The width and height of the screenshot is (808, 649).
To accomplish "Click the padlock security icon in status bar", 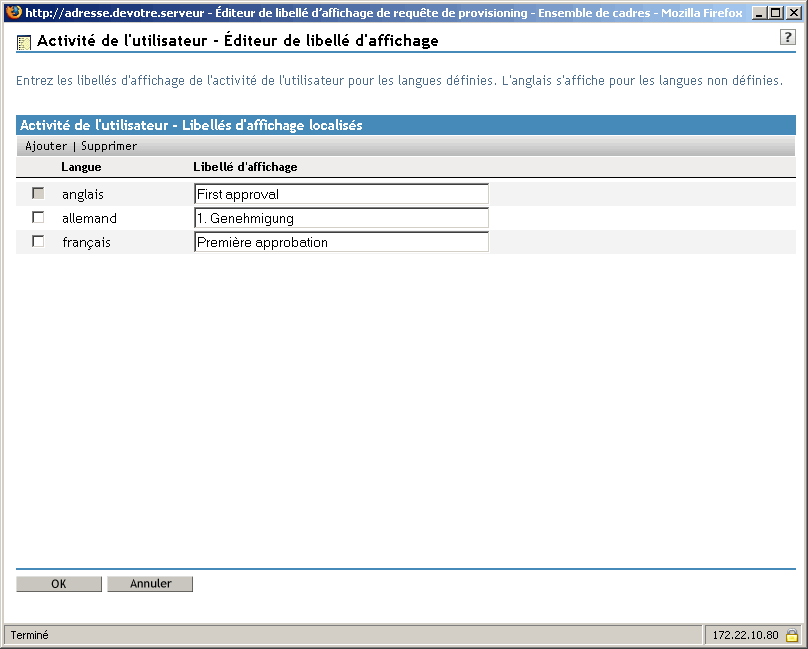I will click(791, 635).
